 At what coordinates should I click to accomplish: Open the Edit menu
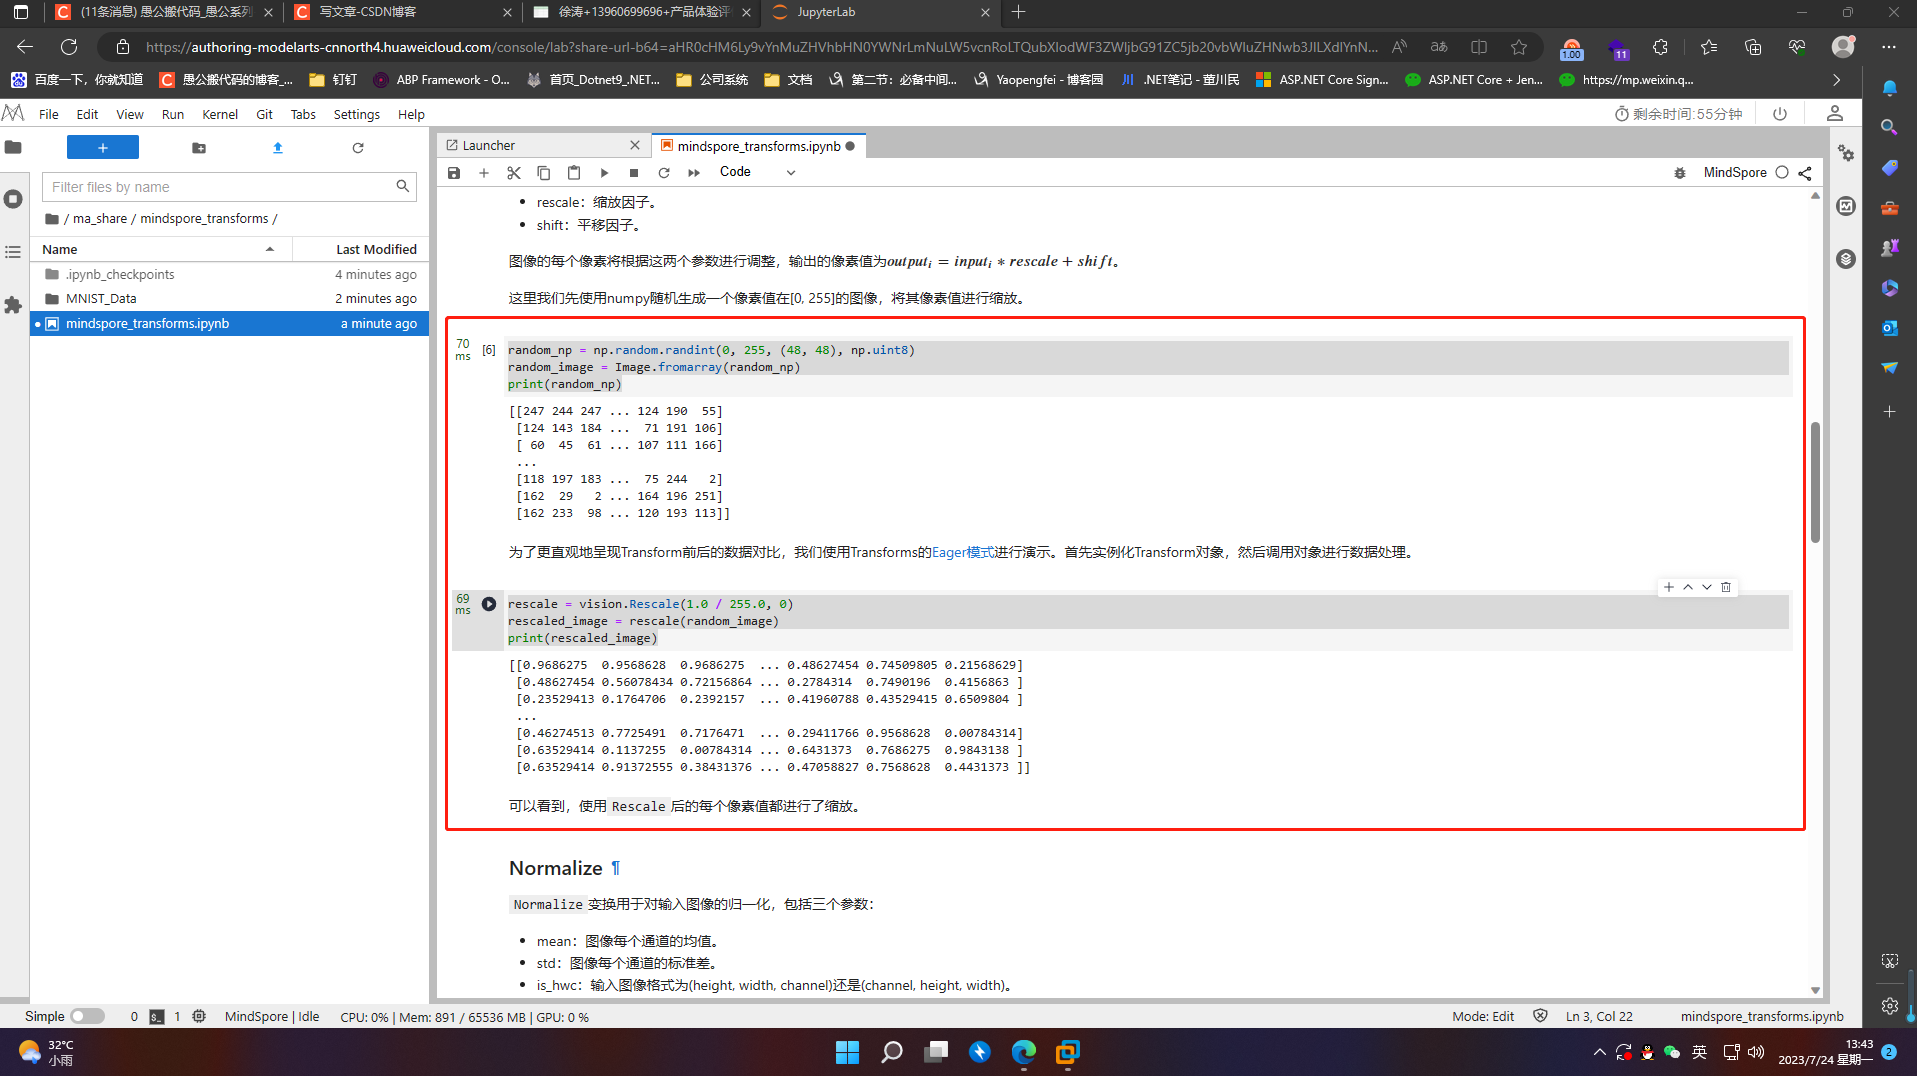click(x=87, y=114)
